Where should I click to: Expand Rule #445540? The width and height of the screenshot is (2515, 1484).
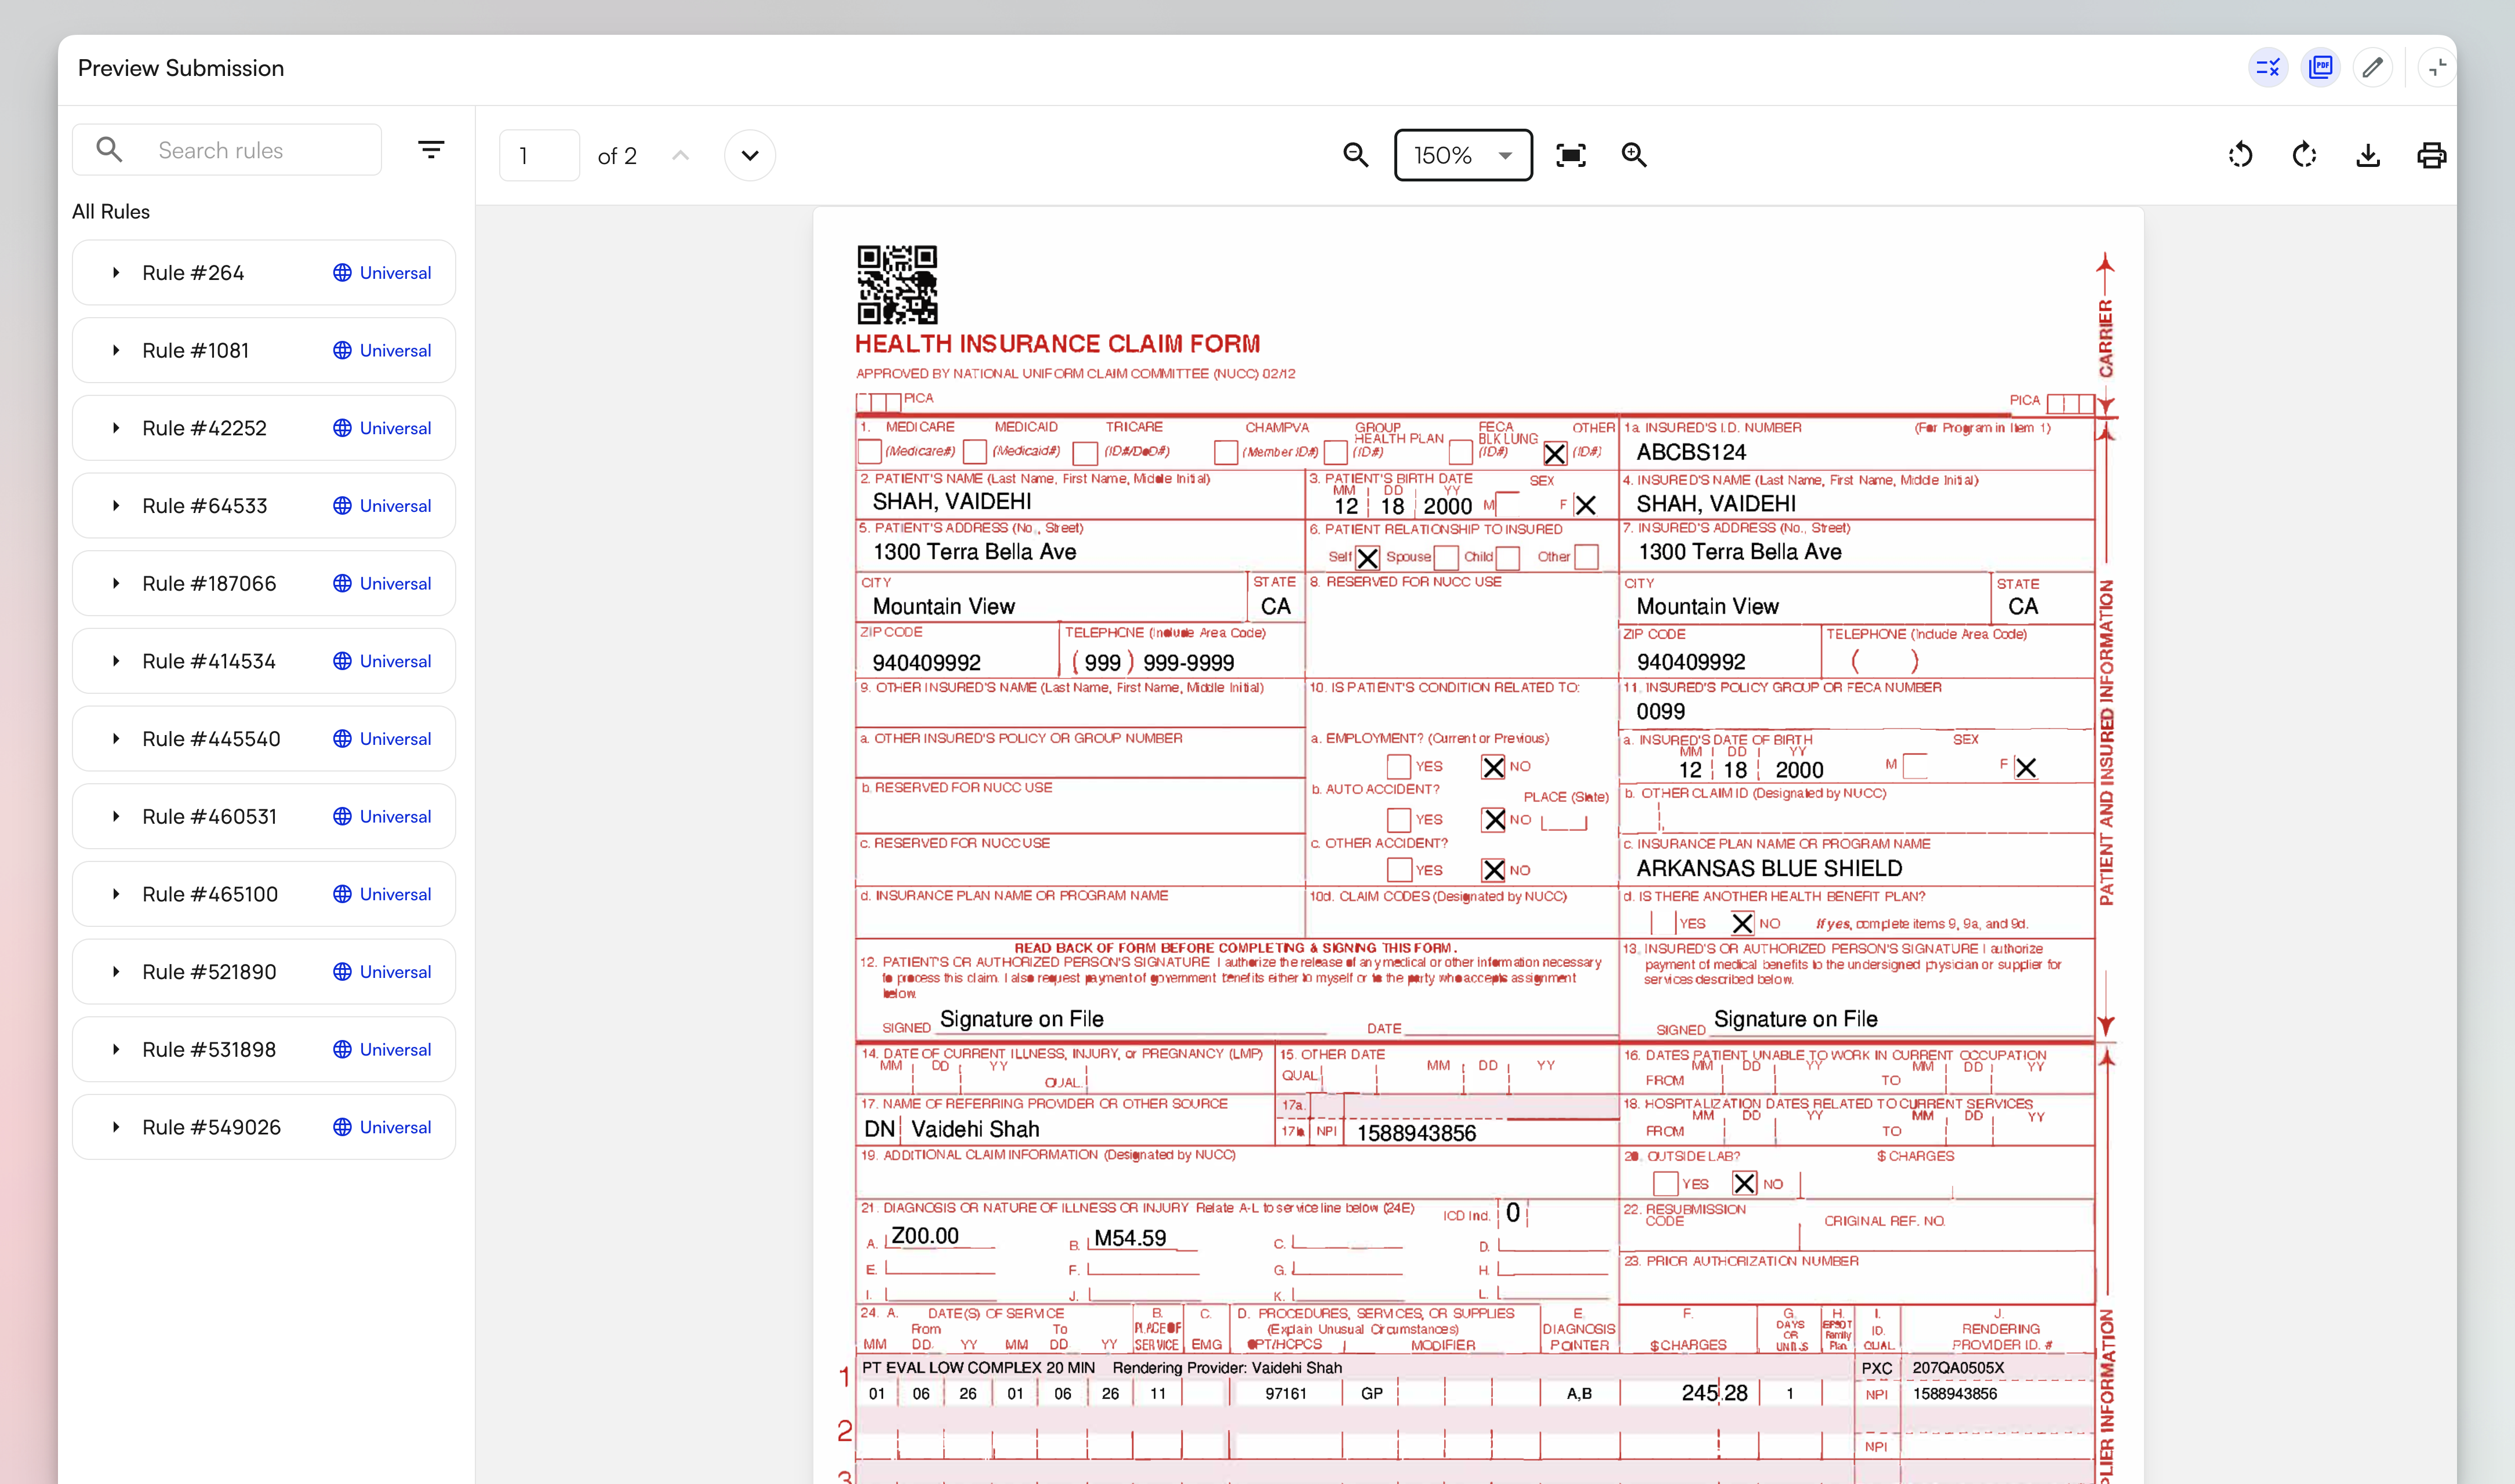pos(116,739)
